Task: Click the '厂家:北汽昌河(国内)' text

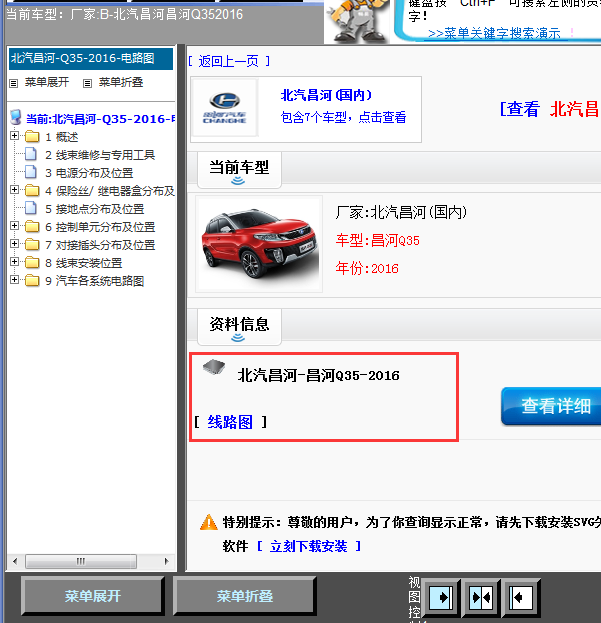Action: 401,213
